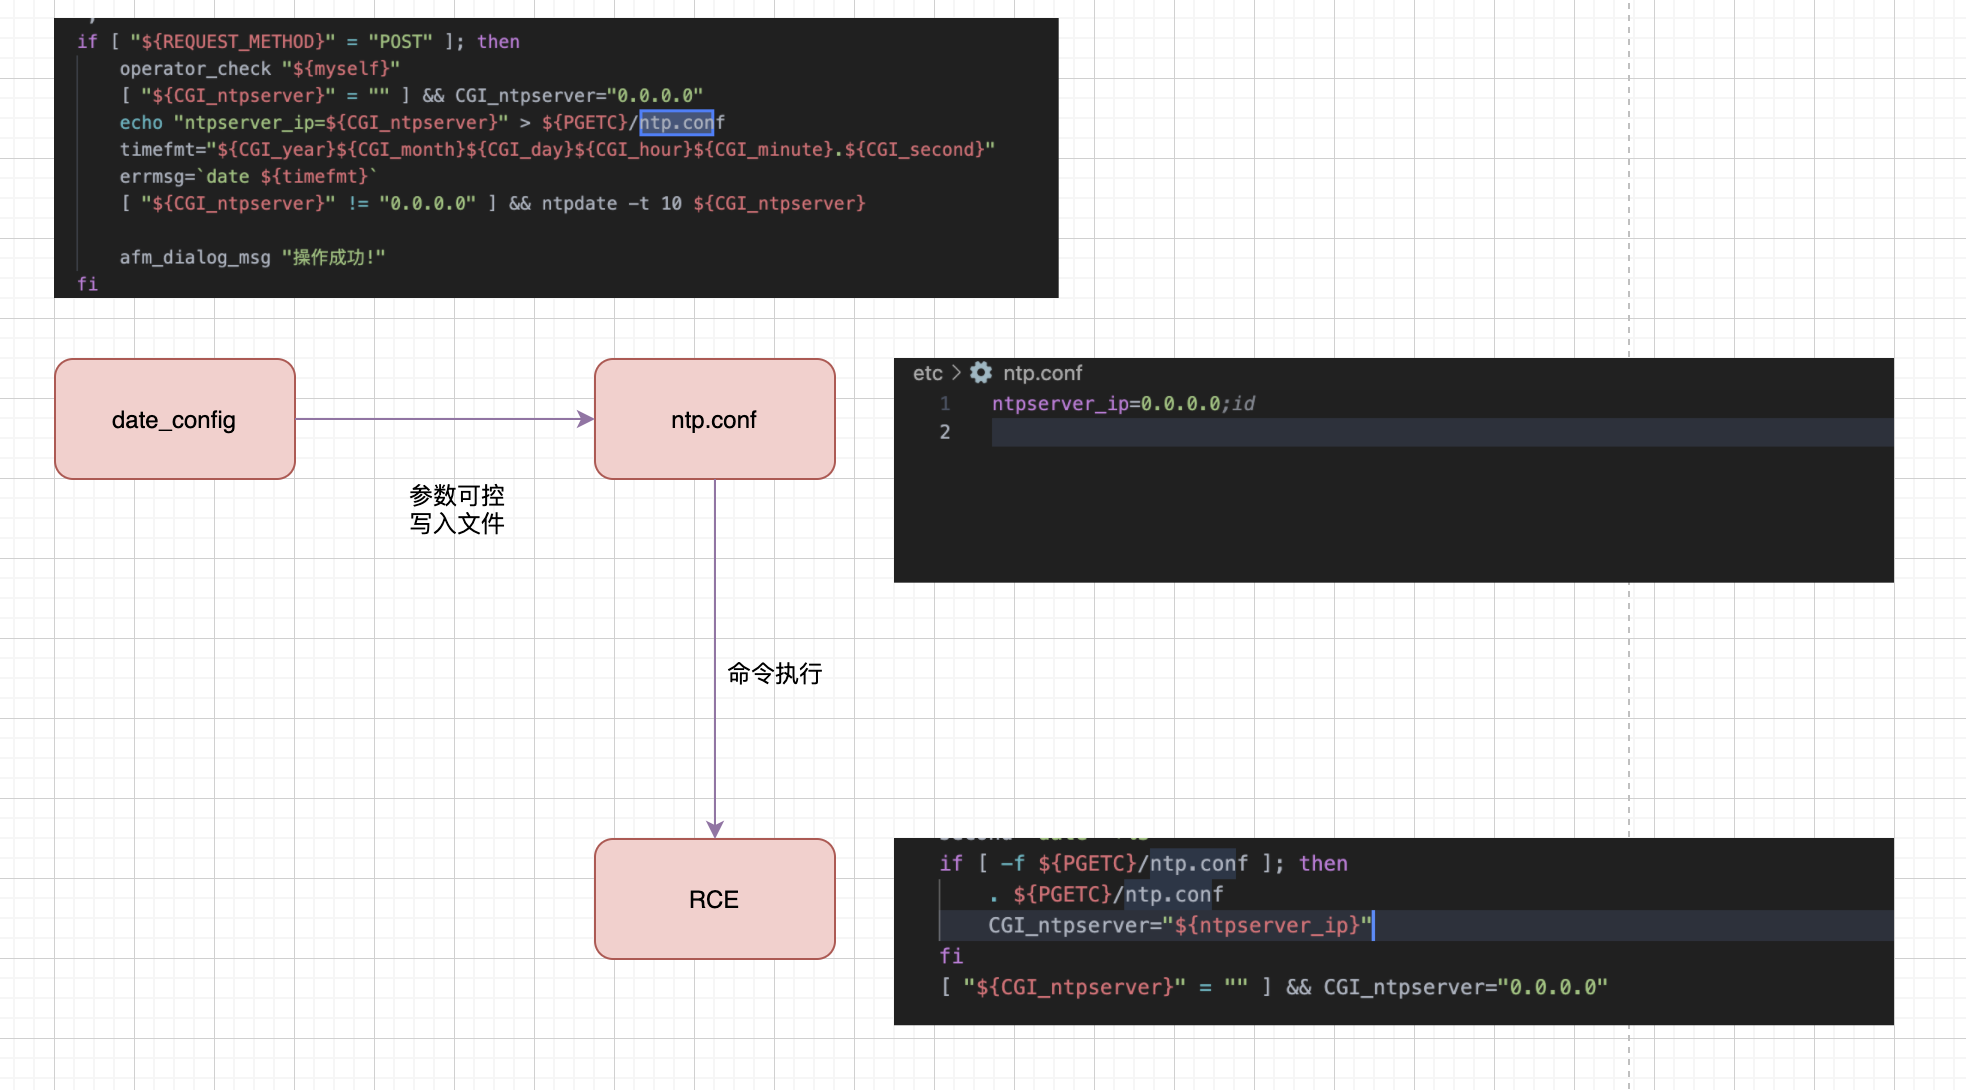Click line number 2 in ntp.conf editor
This screenshot has width=1966, height=1090.
pos(945,432)
